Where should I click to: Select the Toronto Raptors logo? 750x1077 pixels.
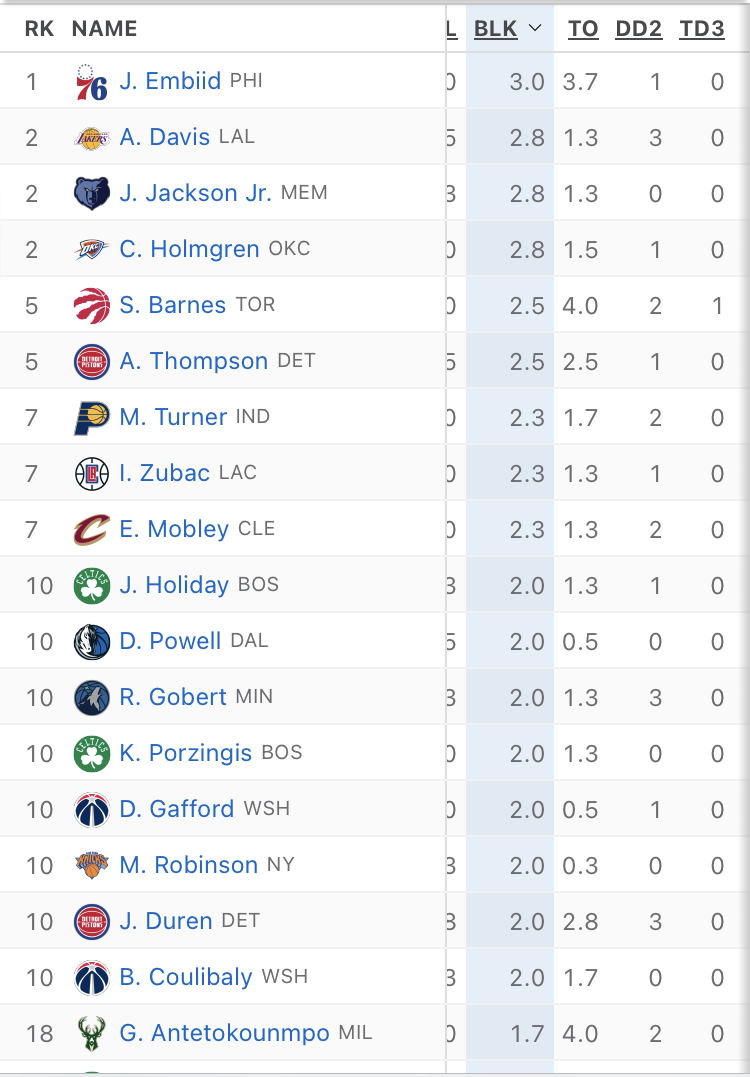pyautogui.click(x=91, y=306)
